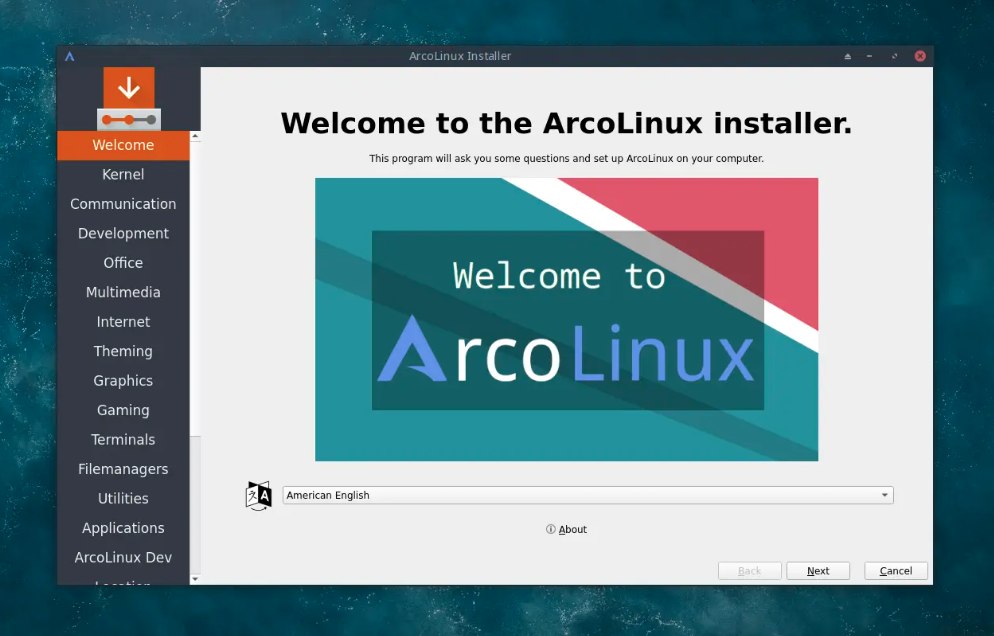Minimize the ArcoLinux Installer window

tap(870, 56)
